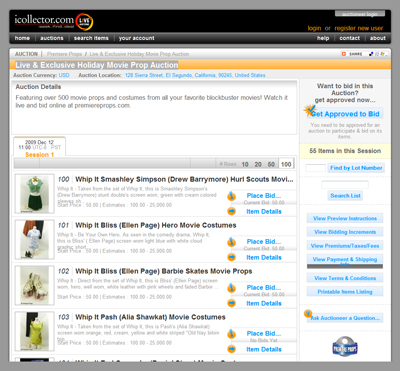
Task: Click the bid icon for lot 102
Action: tap(231, 288)
